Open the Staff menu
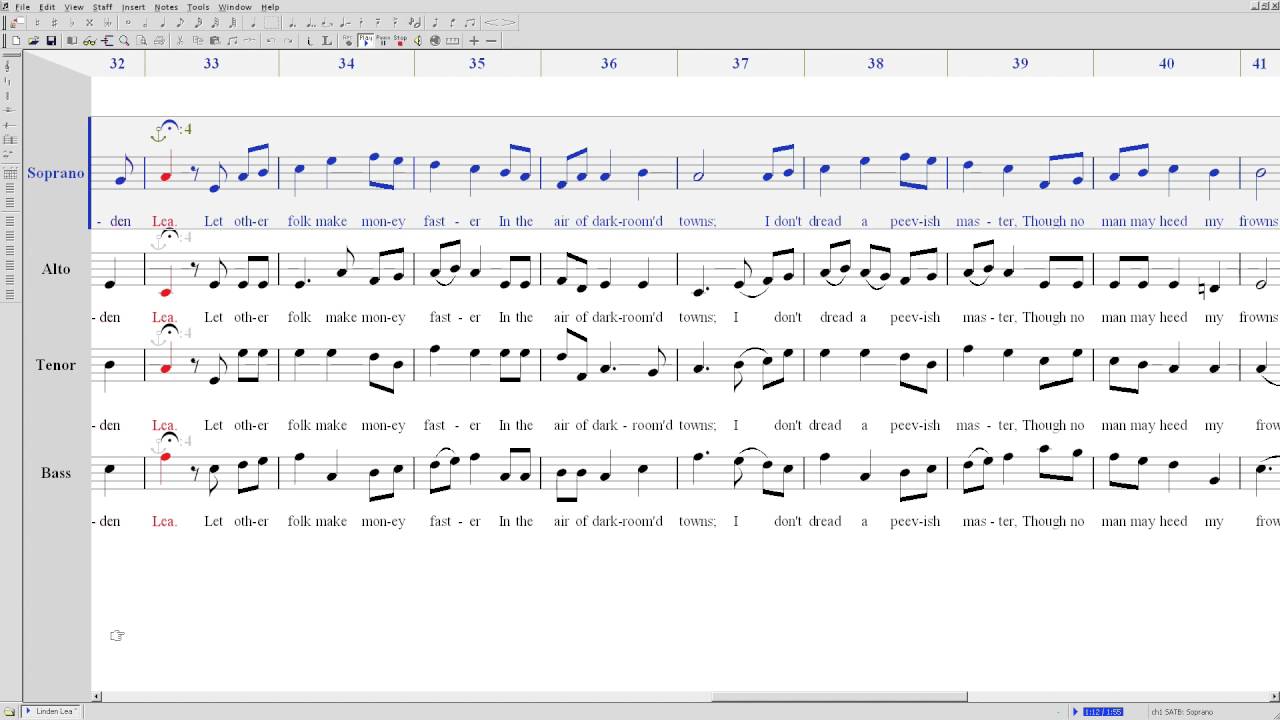This screenshot has width=1280, height=720. (102, 7)
